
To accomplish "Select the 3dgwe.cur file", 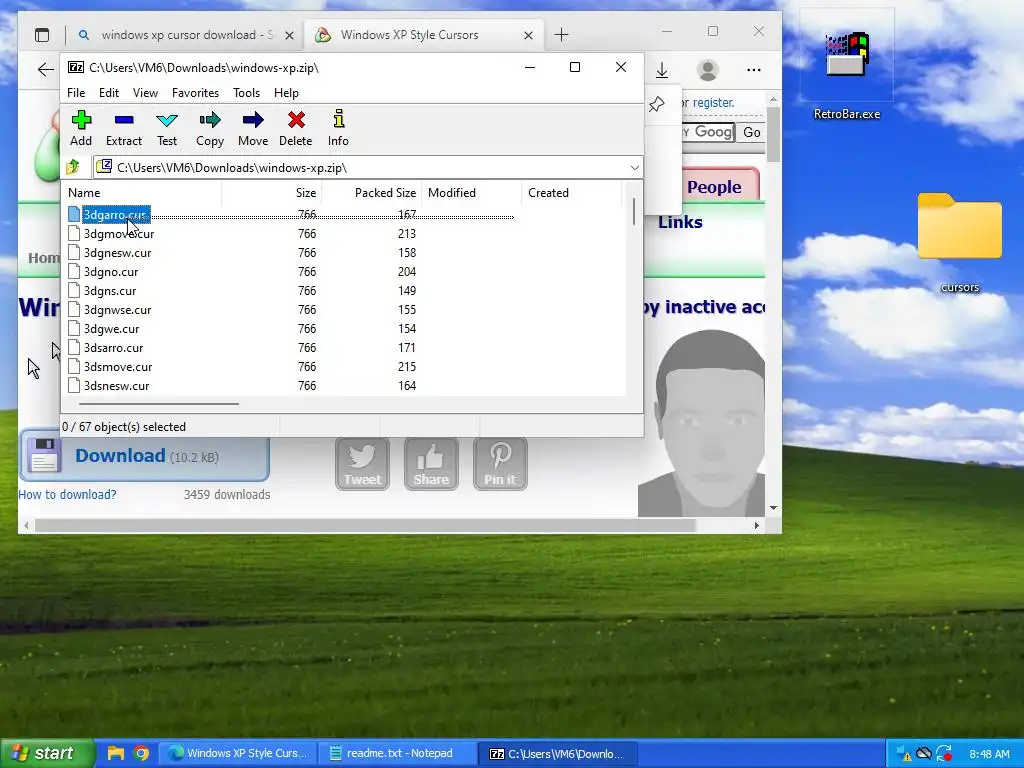I will 111,328.
